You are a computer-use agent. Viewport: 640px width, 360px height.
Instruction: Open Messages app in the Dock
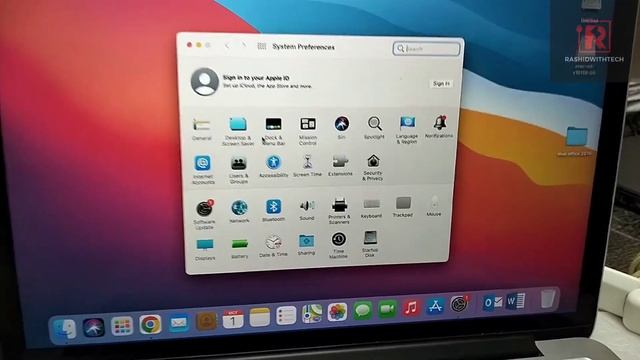tap(362, 311)
